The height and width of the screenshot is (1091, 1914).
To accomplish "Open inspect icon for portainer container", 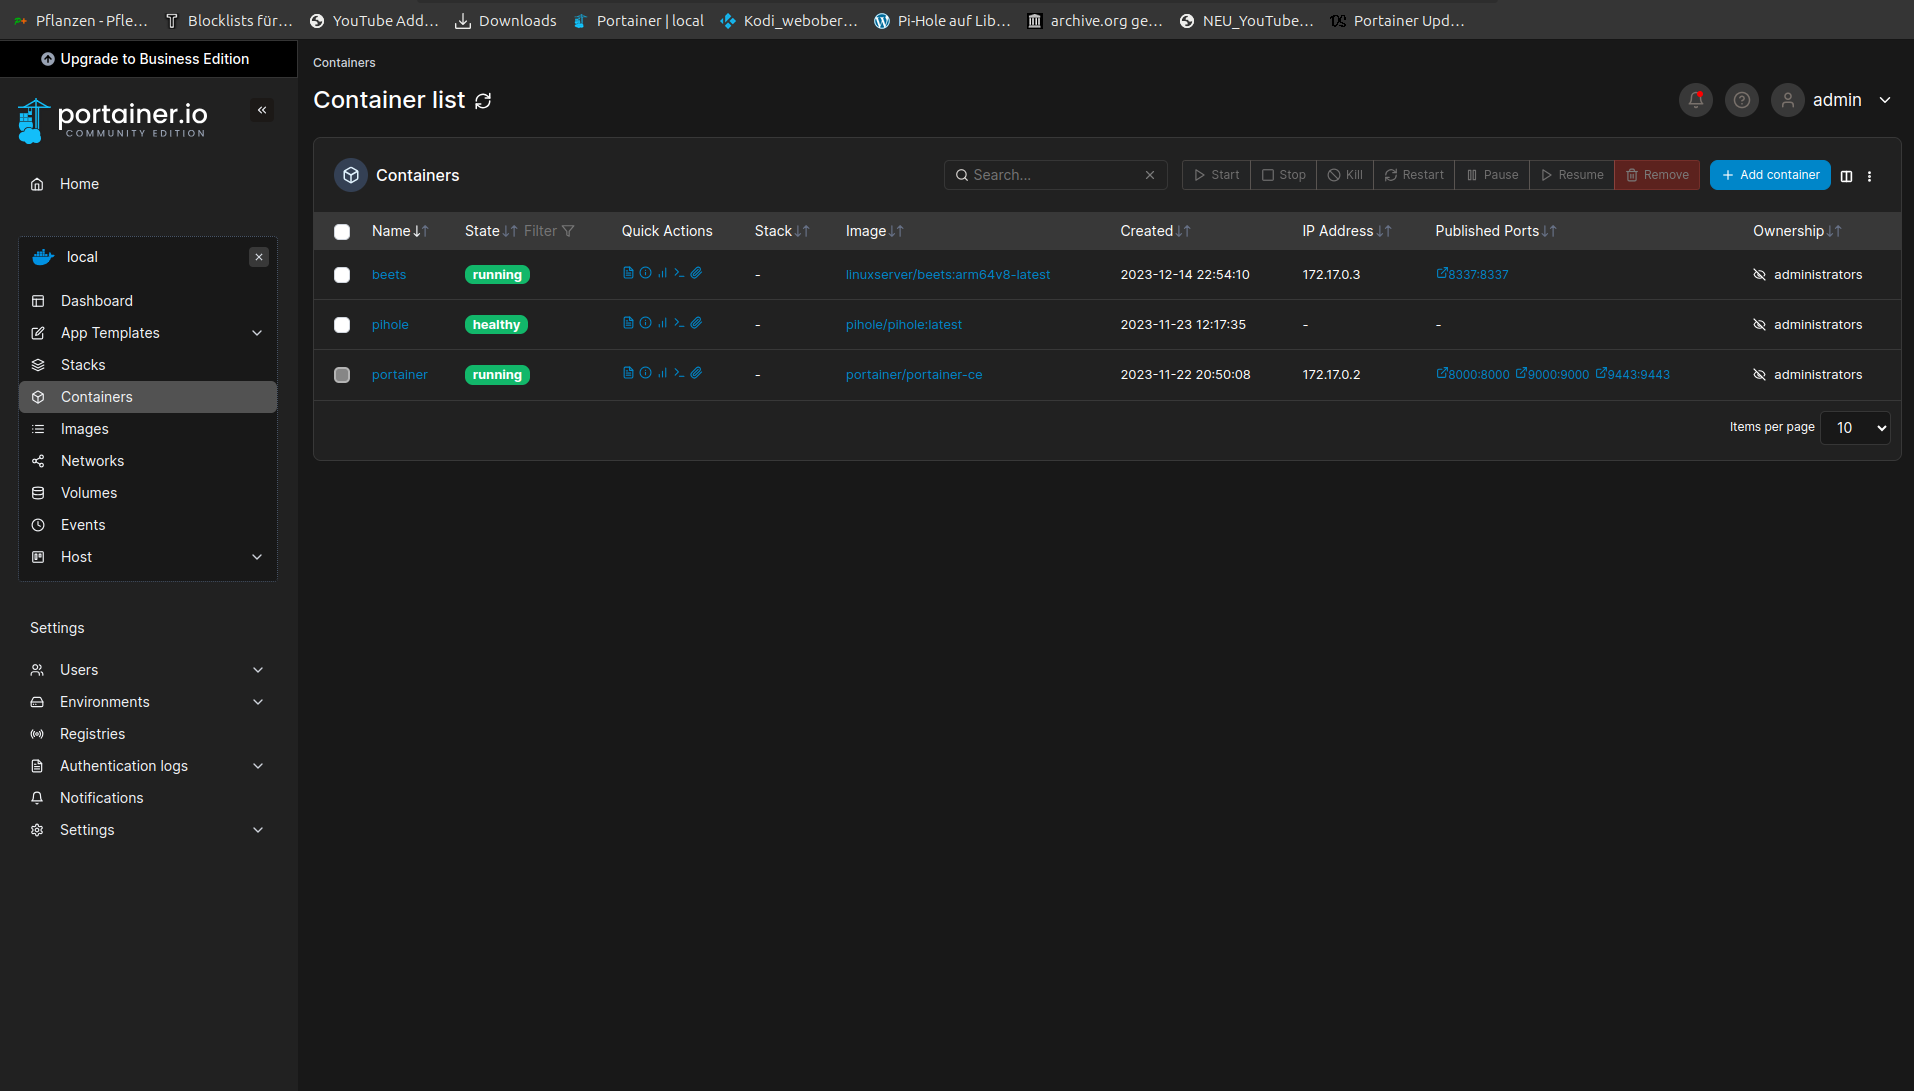I will tap(645, 373).
